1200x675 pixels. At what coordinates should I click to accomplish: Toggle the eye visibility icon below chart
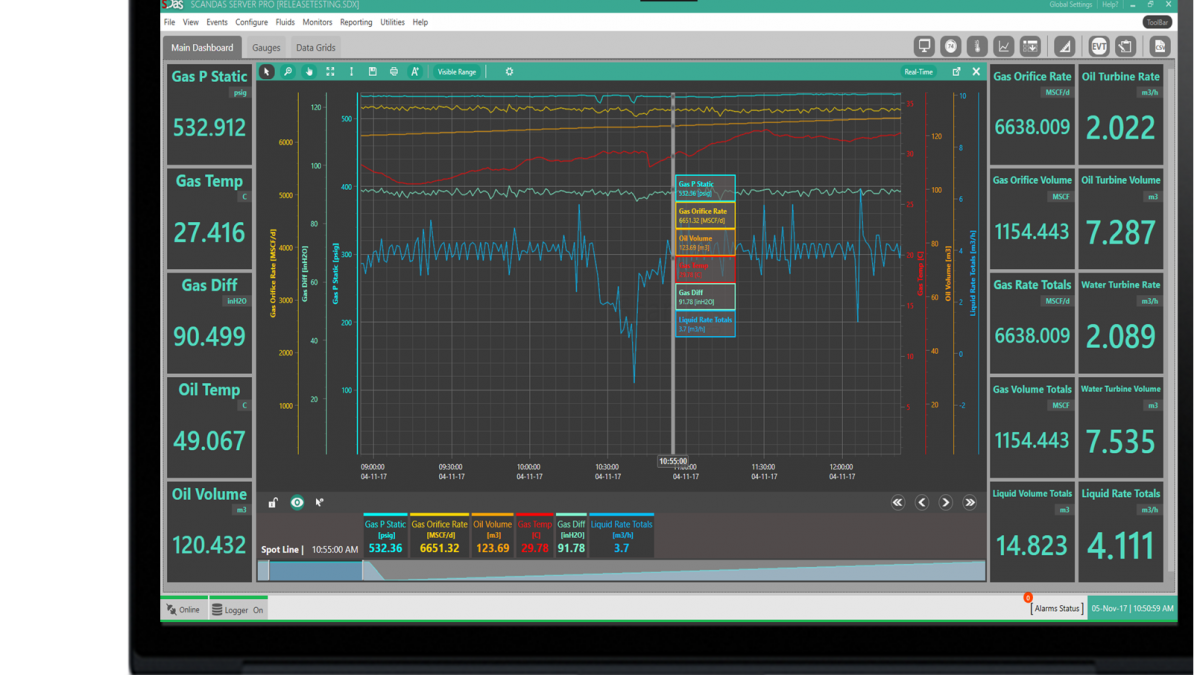[x=297, y=502]
